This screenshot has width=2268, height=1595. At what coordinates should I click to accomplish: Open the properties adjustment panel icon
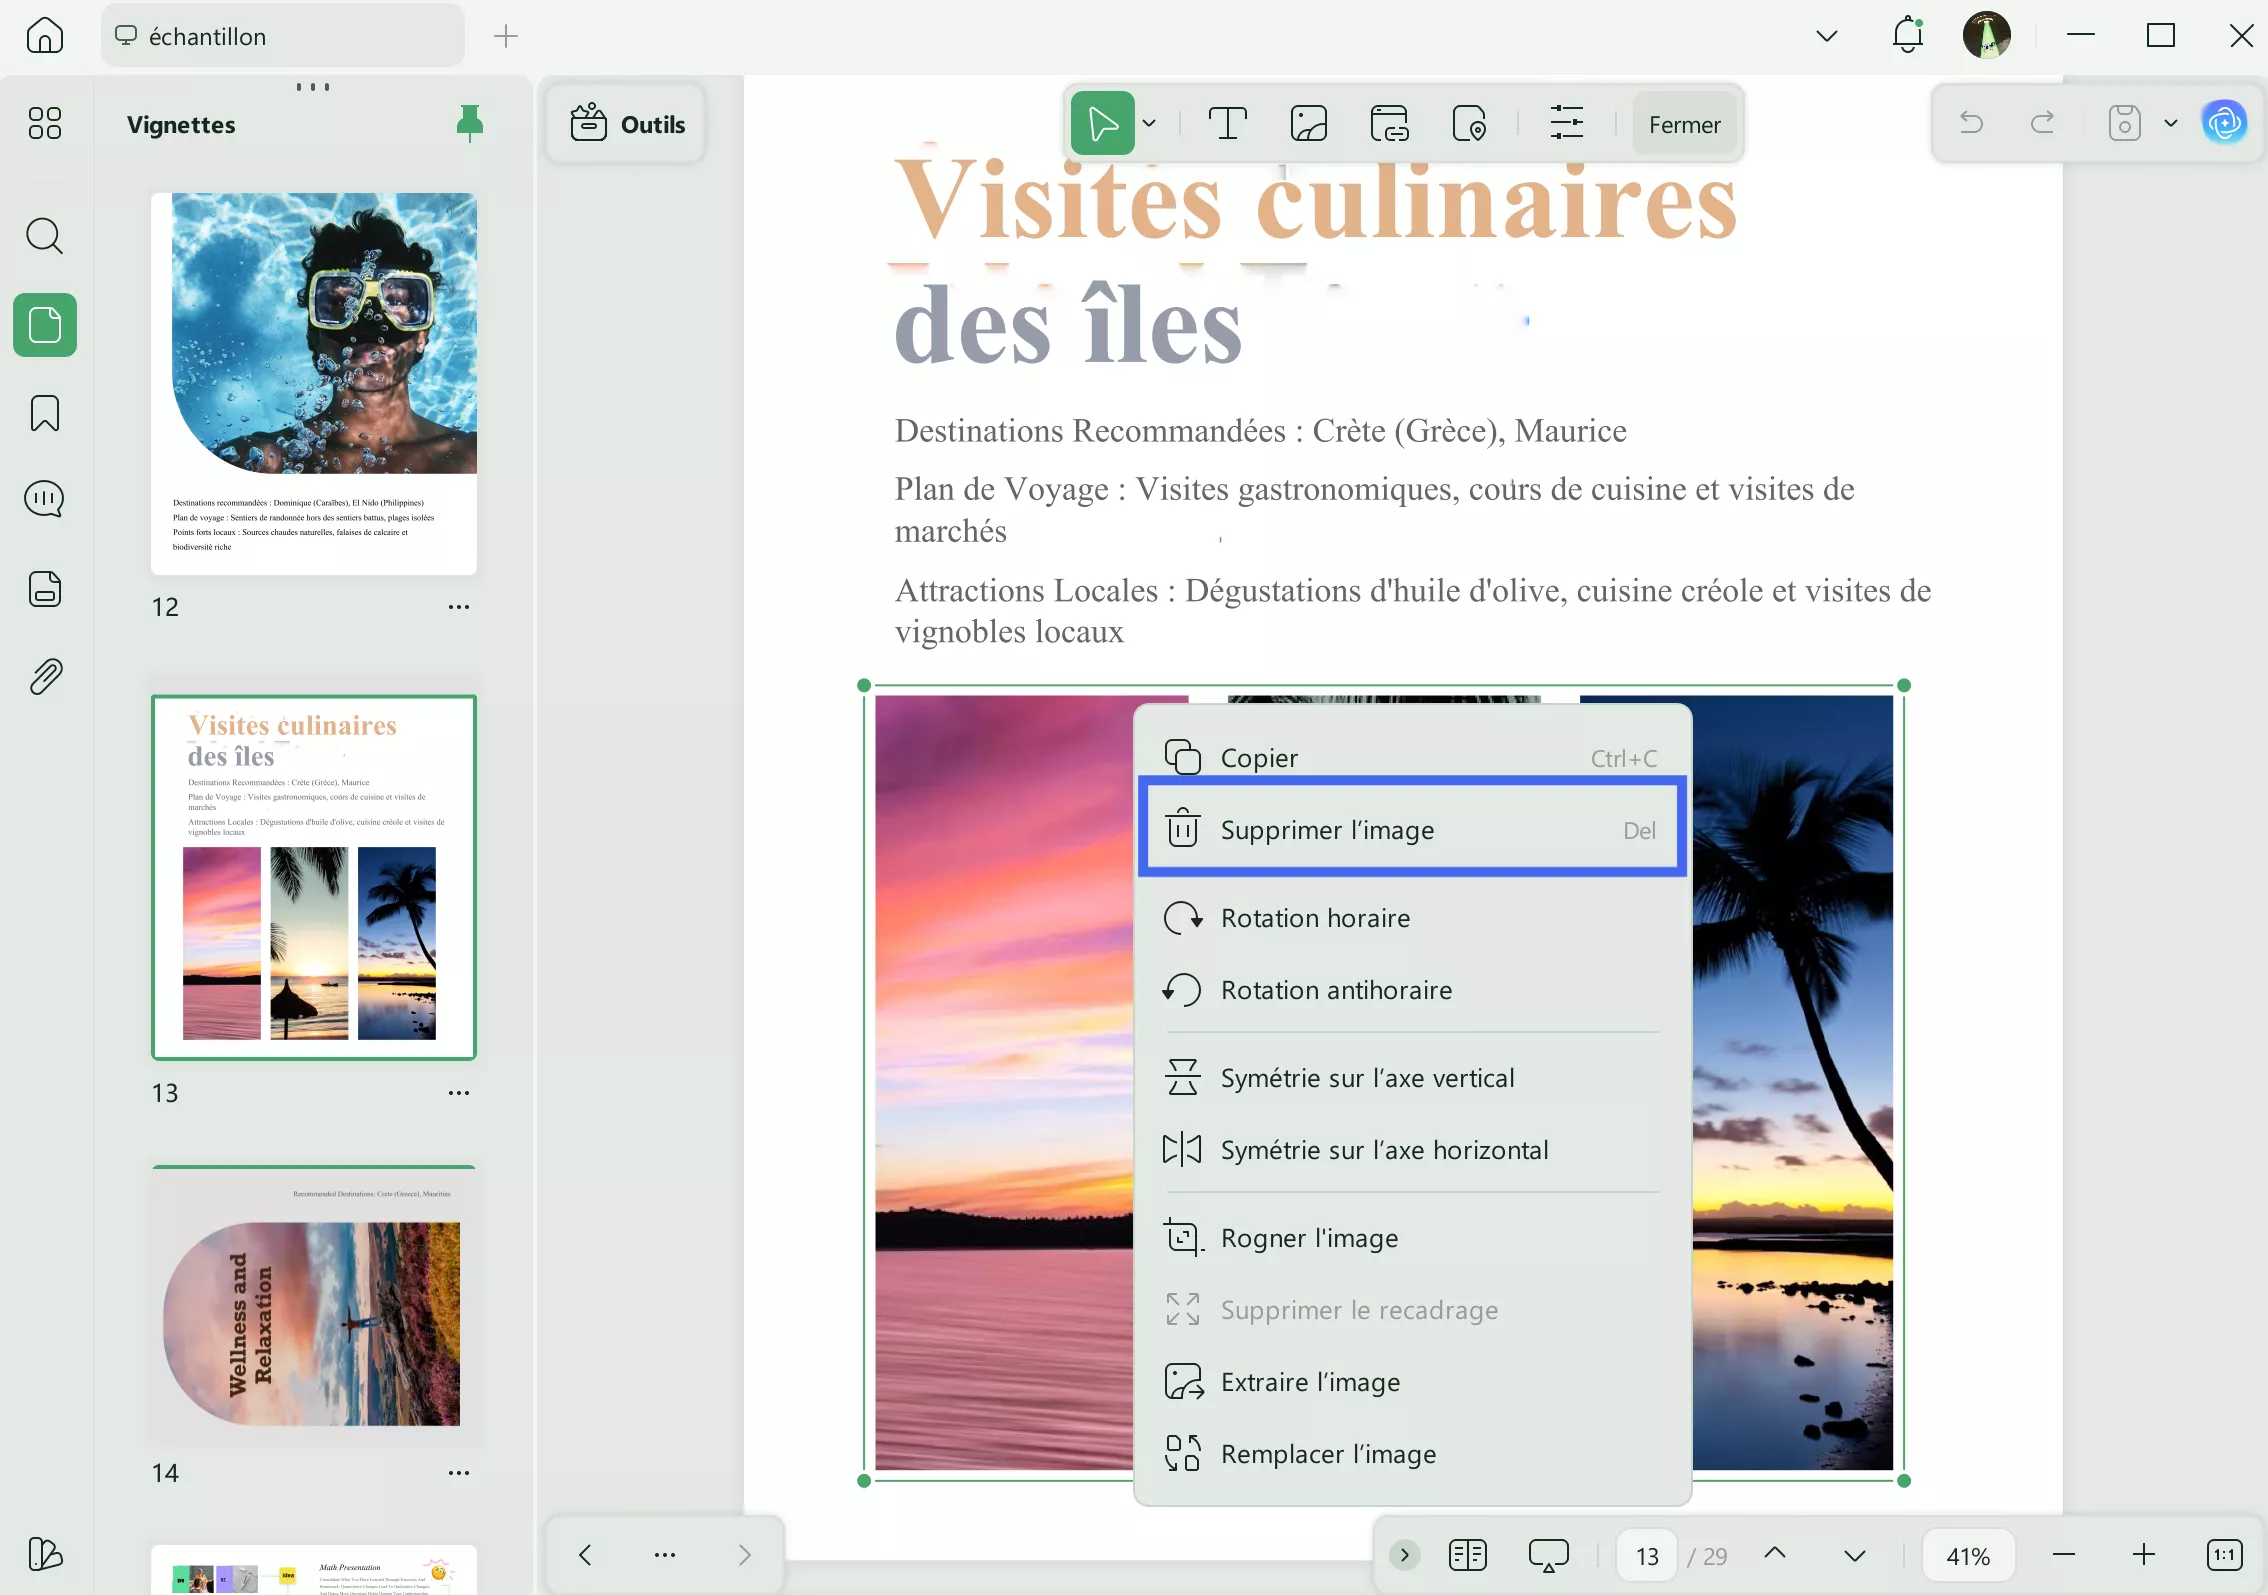click(x=1566, y=122)
